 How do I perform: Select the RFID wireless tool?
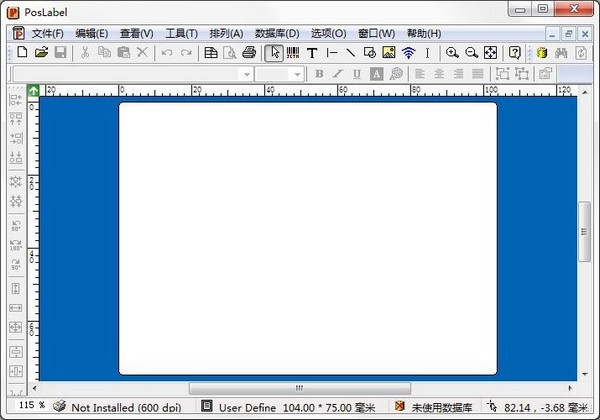point(408,52)
